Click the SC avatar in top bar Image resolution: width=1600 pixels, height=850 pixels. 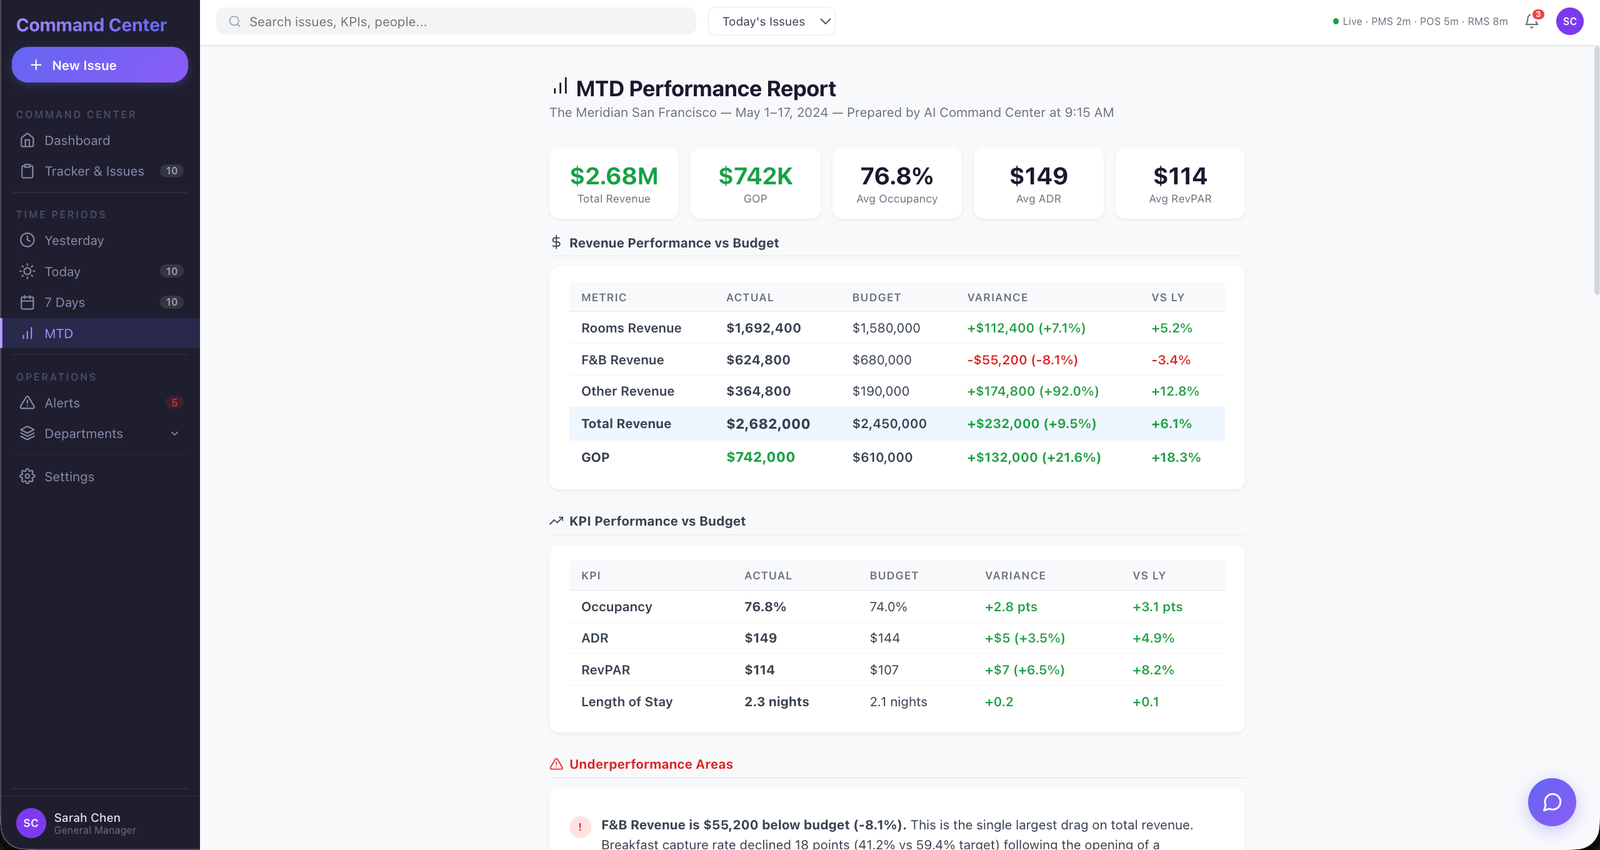point(1570,21)
